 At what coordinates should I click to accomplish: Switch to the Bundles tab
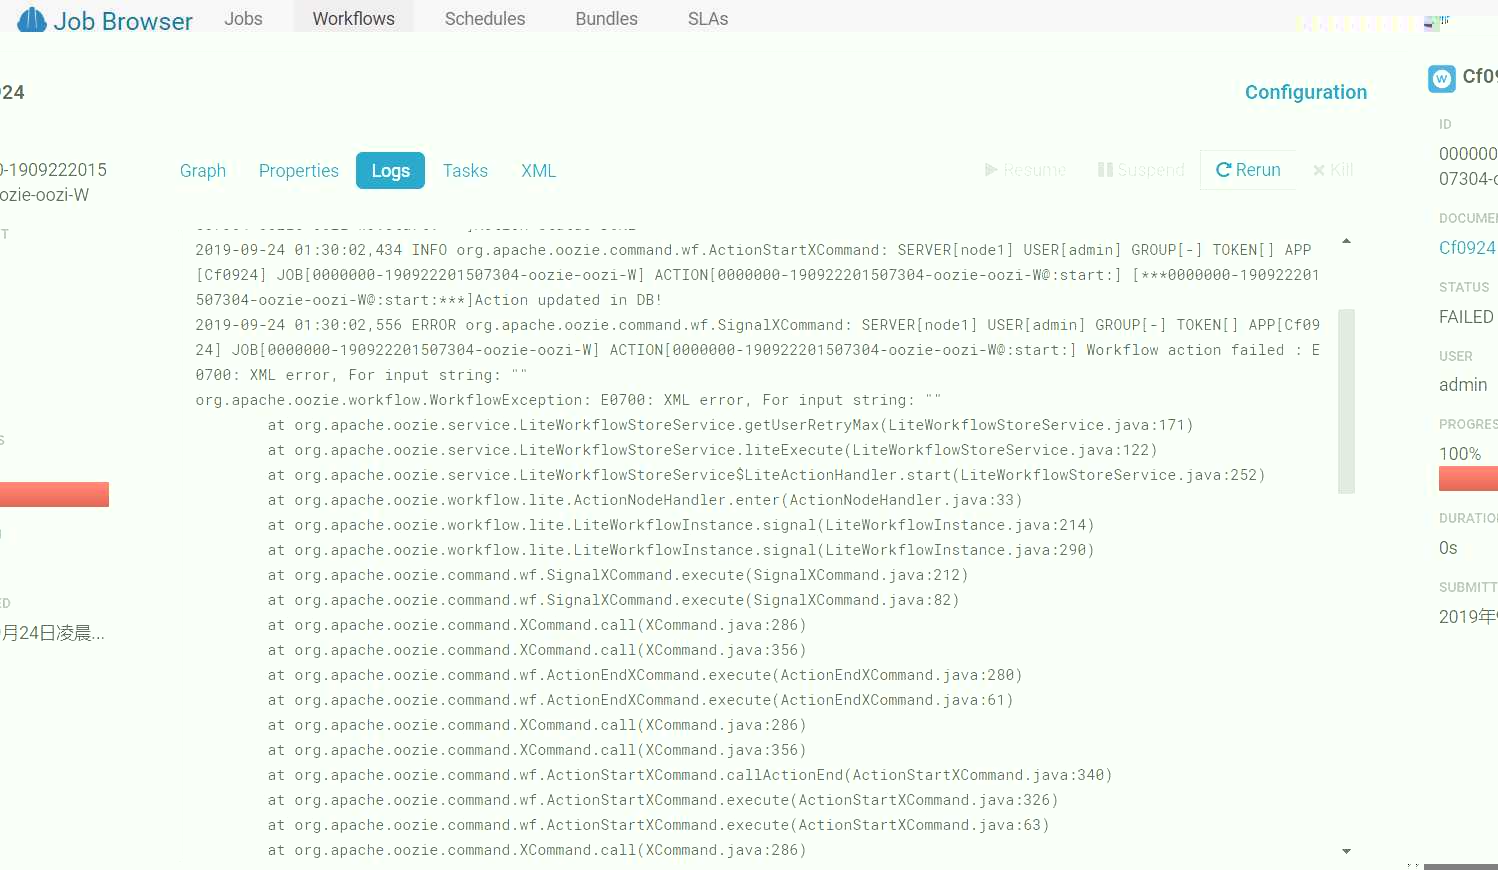click(606, 18)
